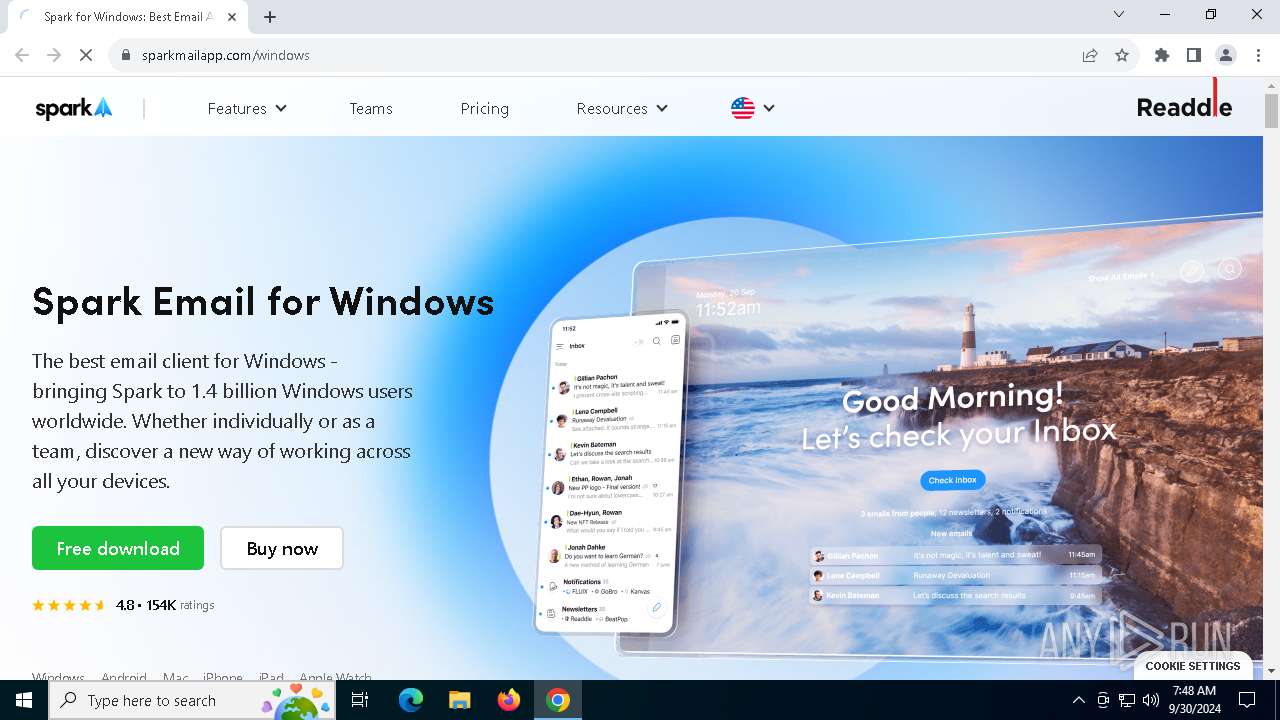1280x720 pixels.
Task: Open a new Chrome tab
Action: click(270, 17)
